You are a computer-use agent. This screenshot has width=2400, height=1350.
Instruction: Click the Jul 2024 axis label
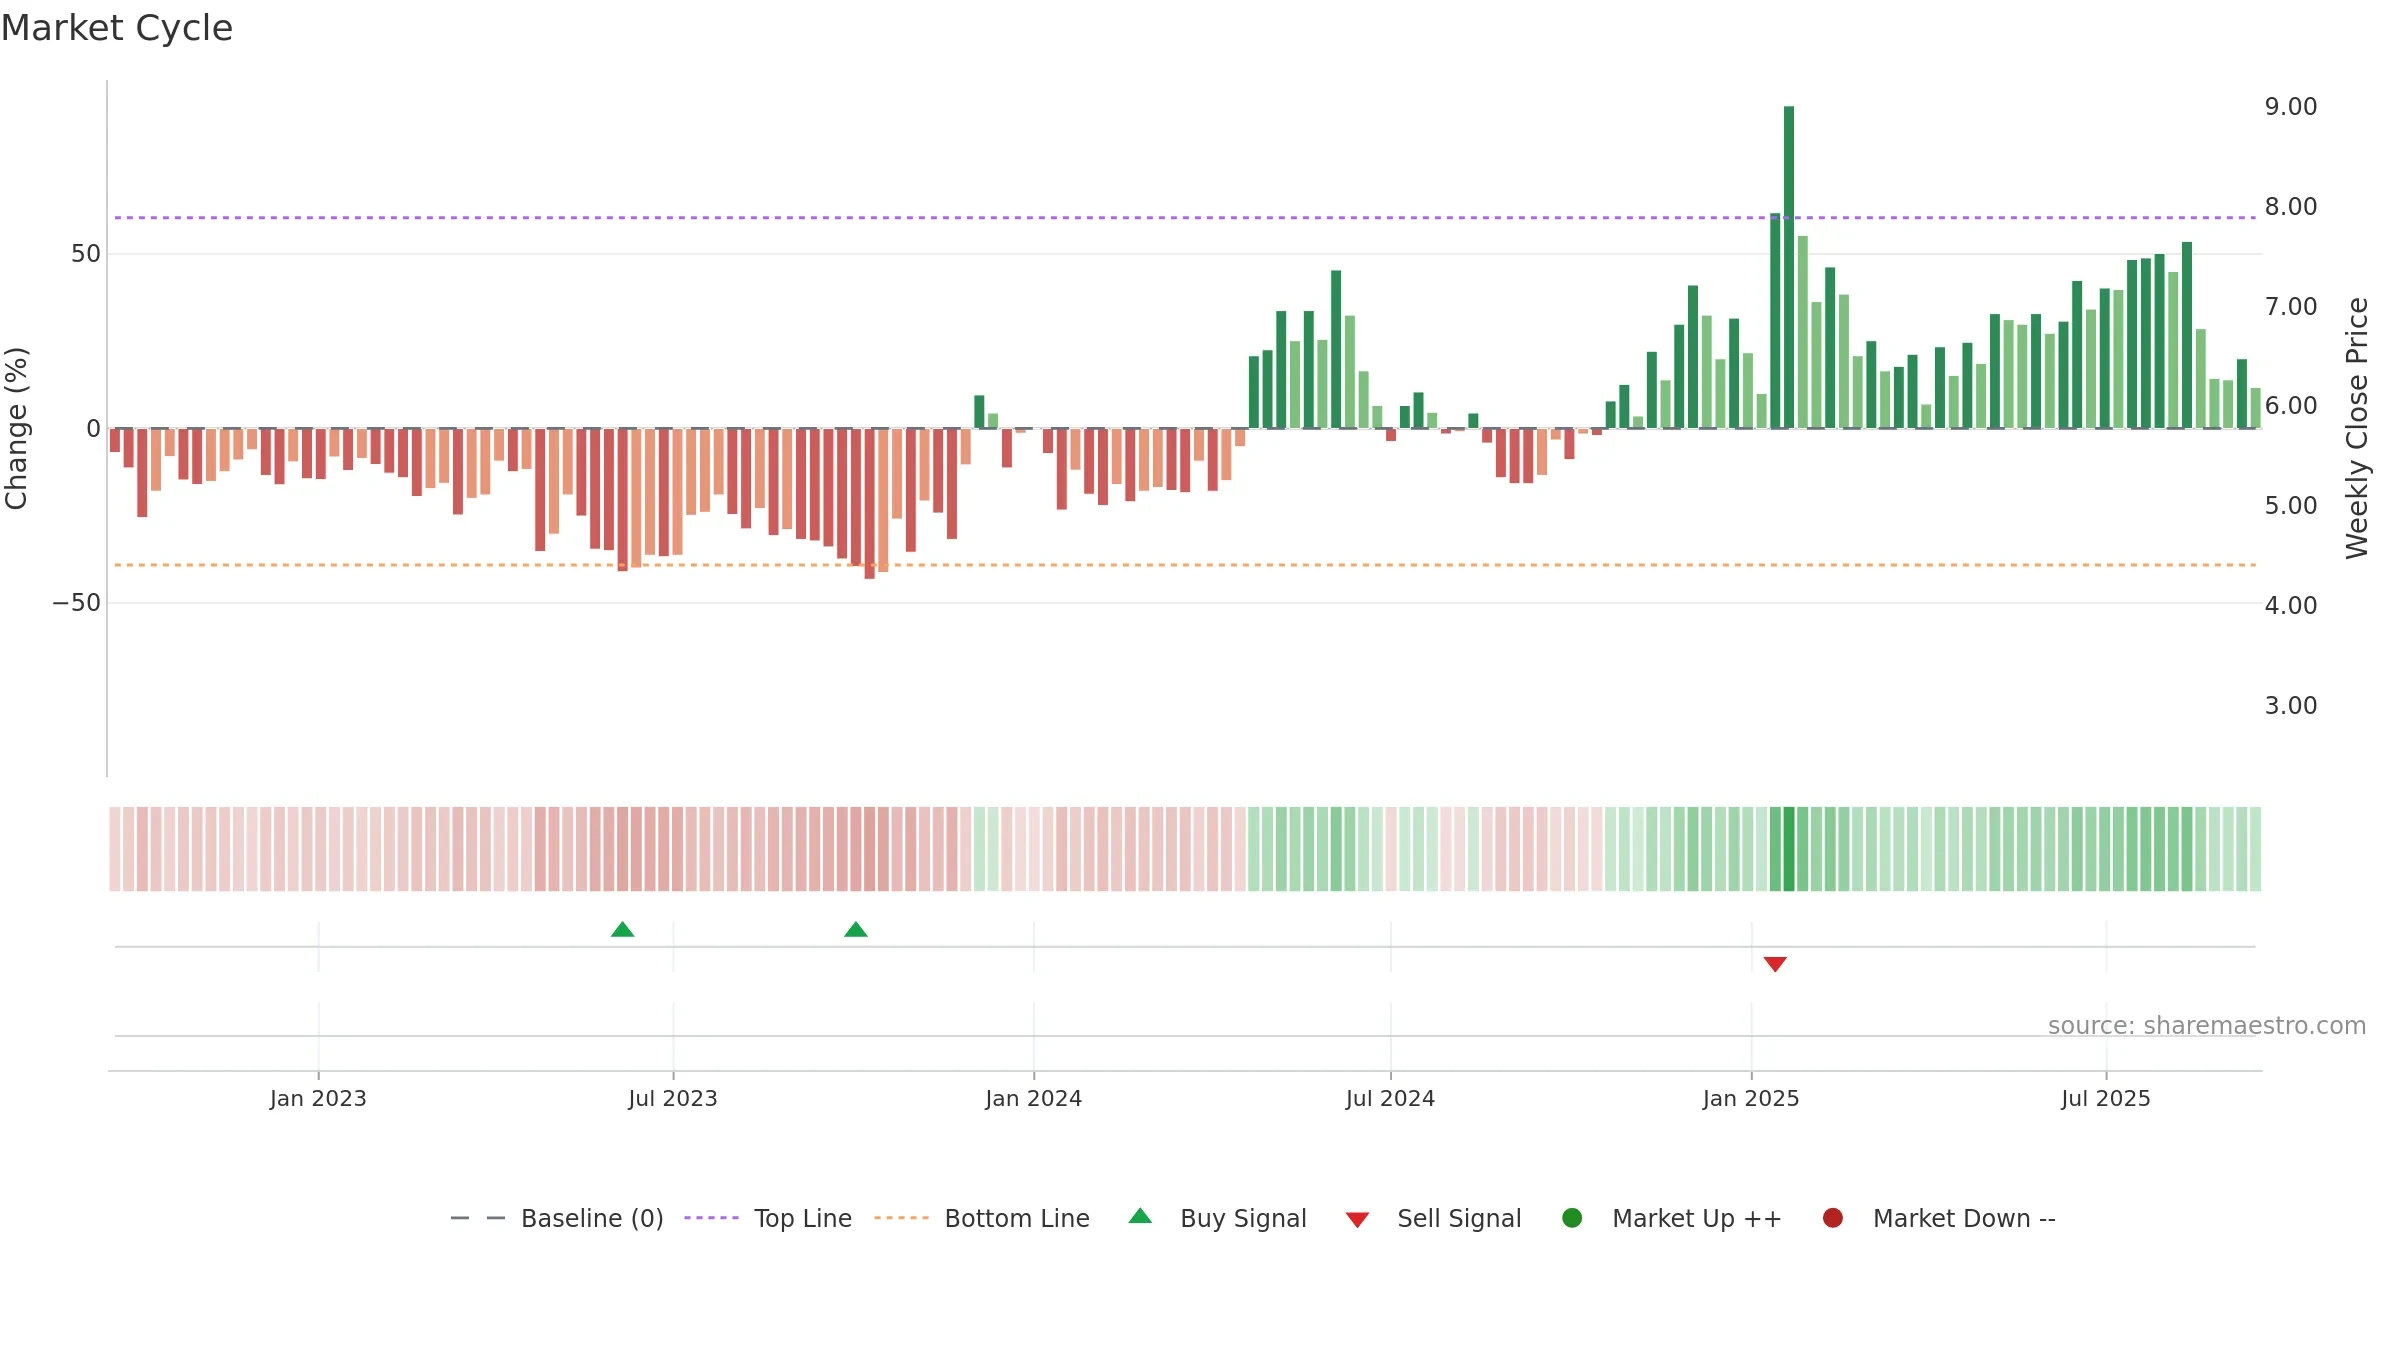1390,1099
